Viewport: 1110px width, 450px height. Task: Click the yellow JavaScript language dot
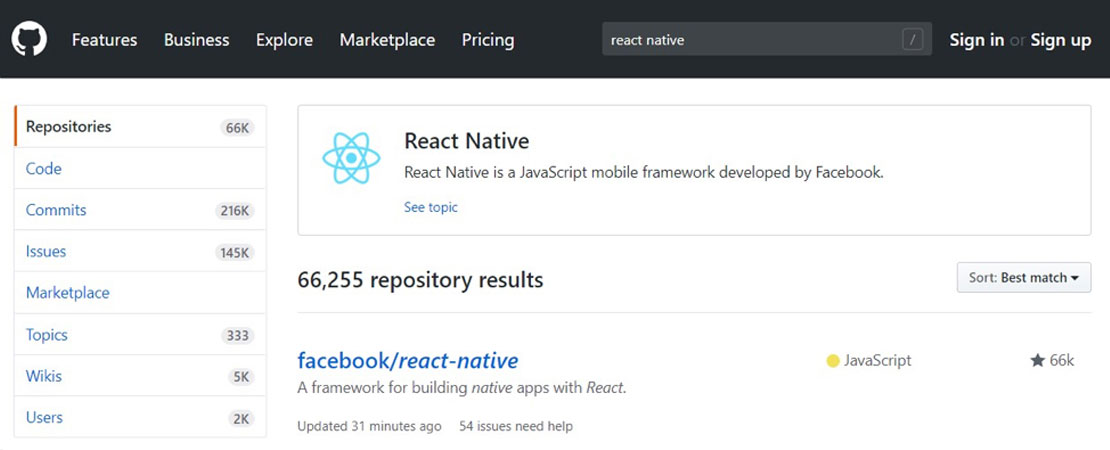click(x=832, y=362)
